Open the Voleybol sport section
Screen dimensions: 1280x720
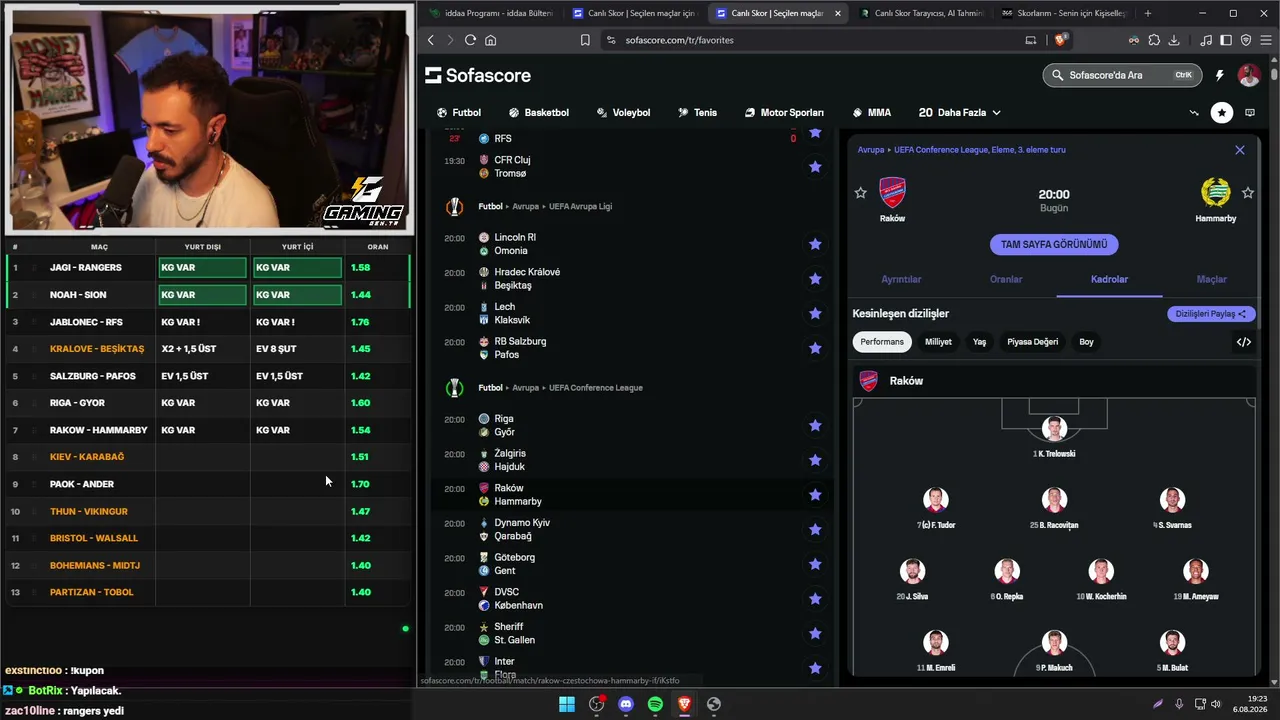click(623, 113)
